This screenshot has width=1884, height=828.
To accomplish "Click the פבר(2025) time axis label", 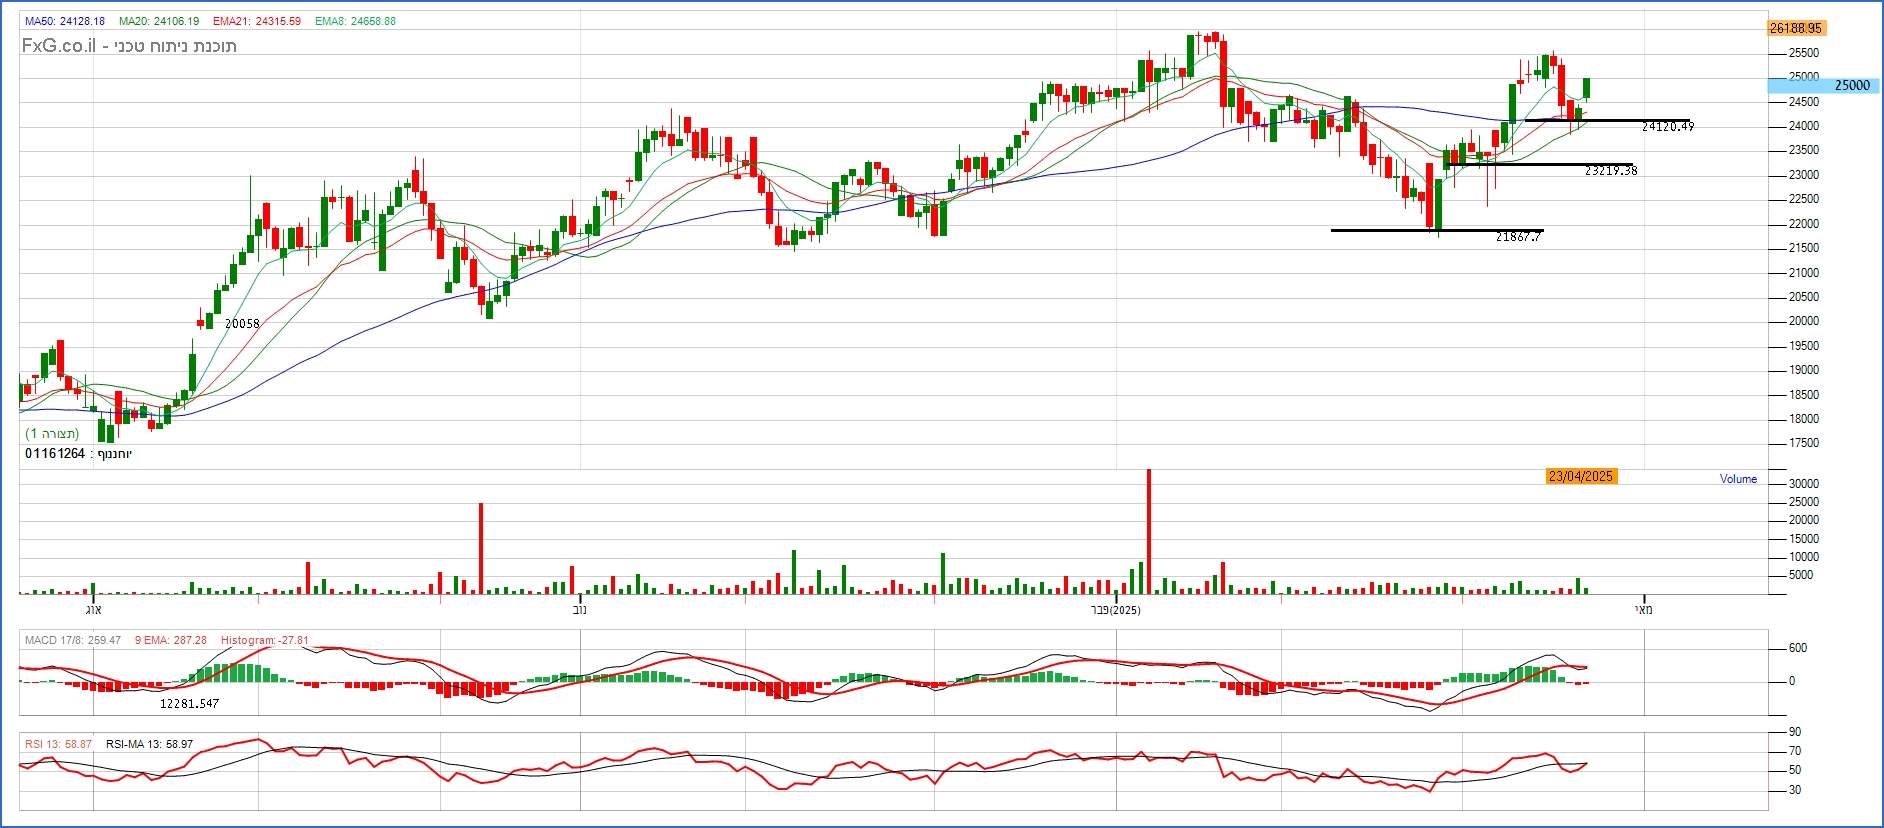I will point(1115,610).
